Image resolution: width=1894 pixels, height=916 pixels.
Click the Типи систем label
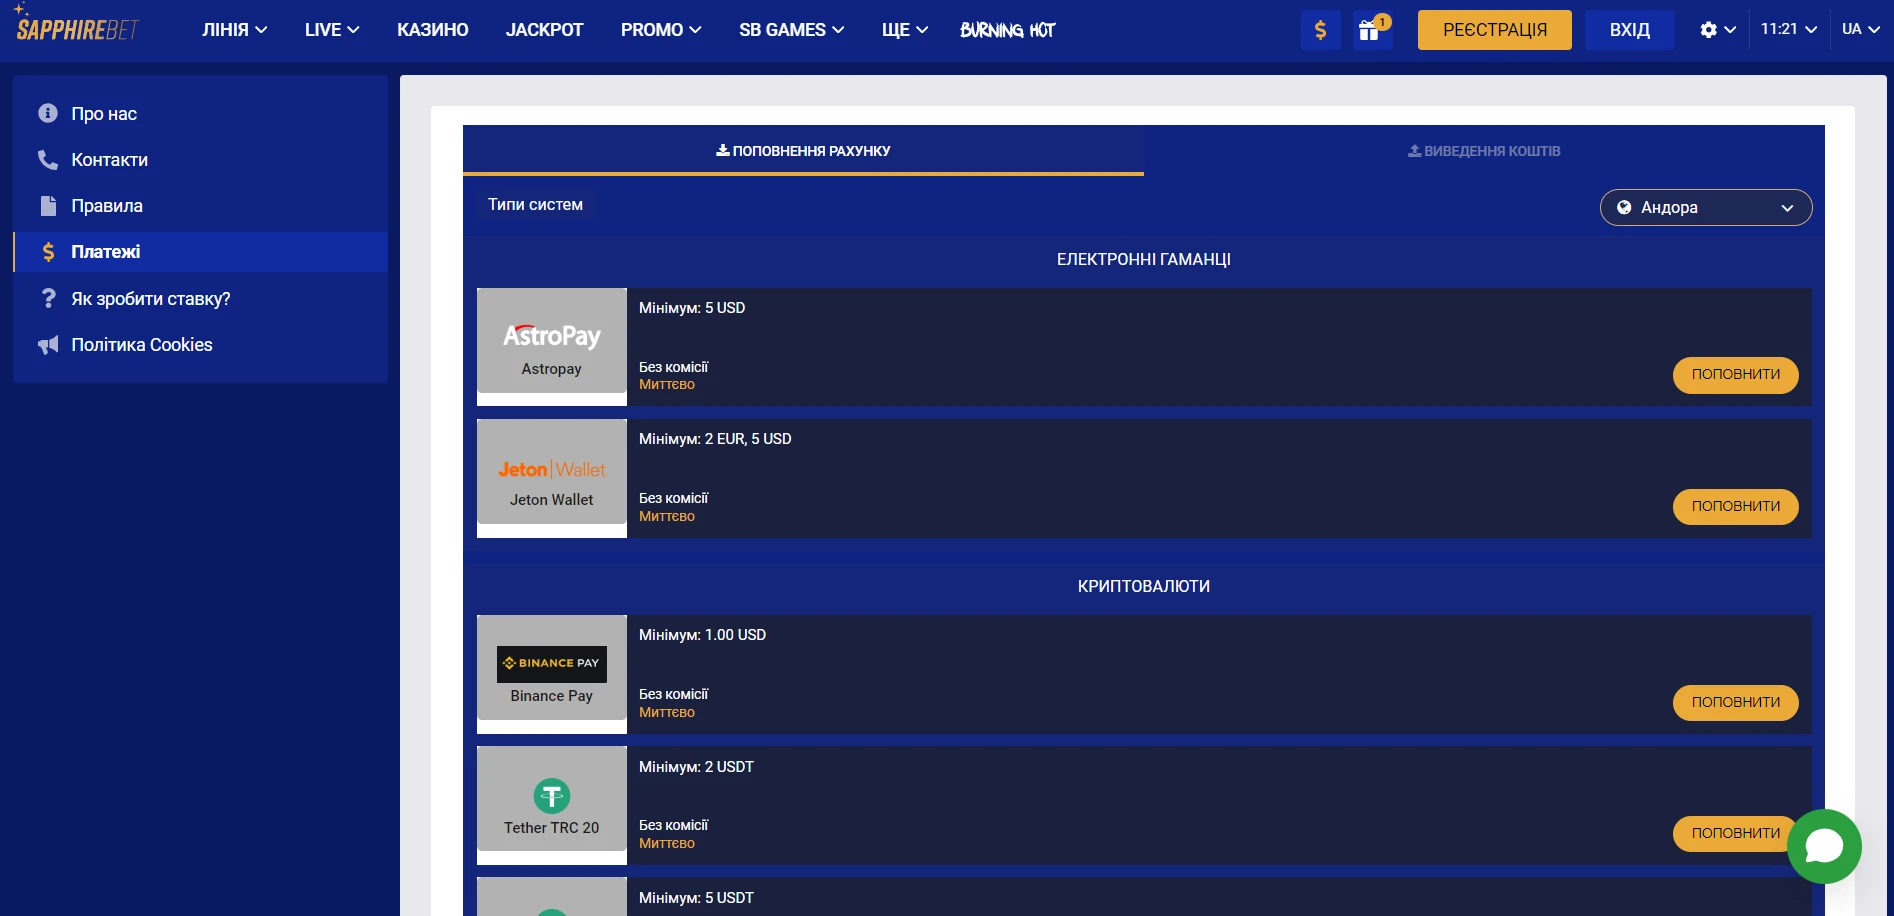point(535,205)
